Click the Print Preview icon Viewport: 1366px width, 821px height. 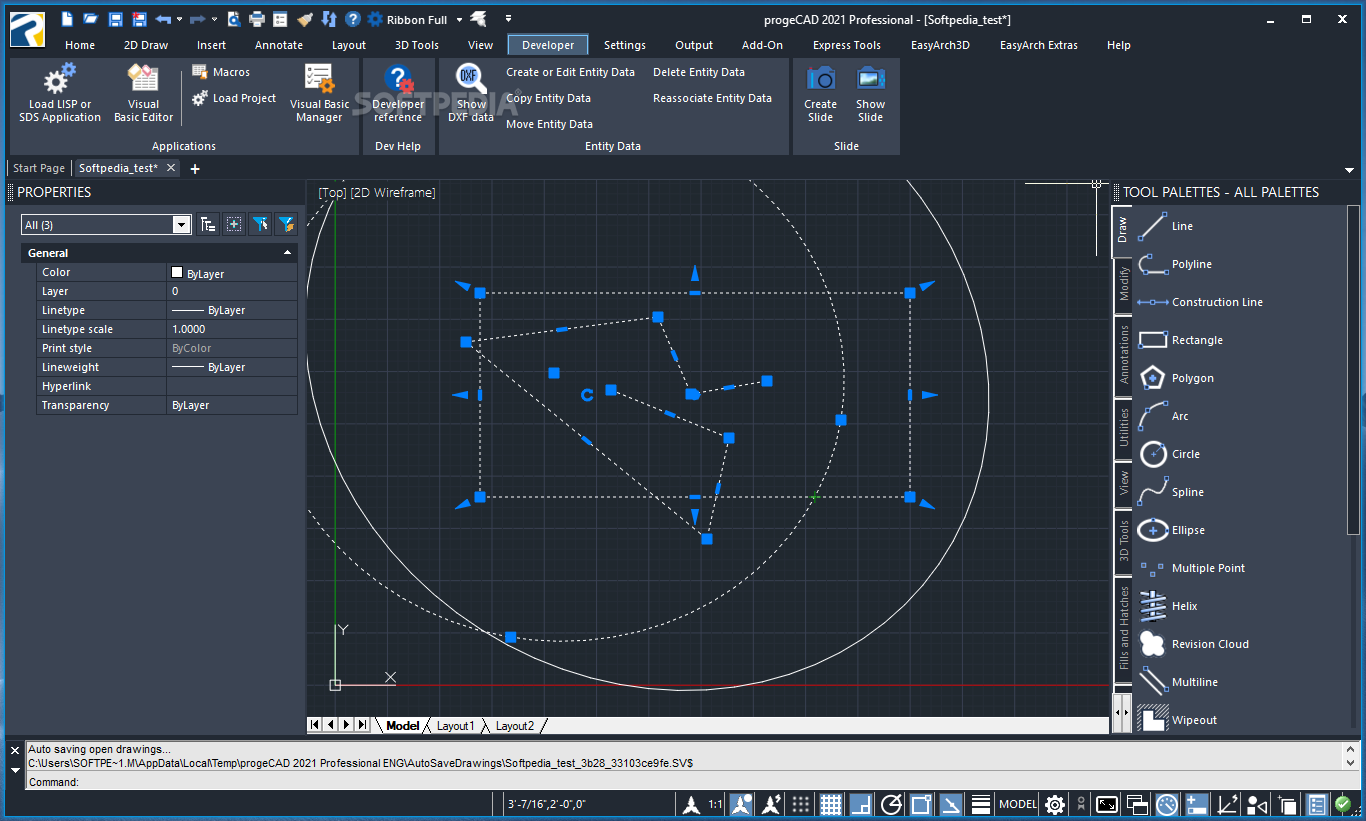pyautogui.click(x=233, y=19)
